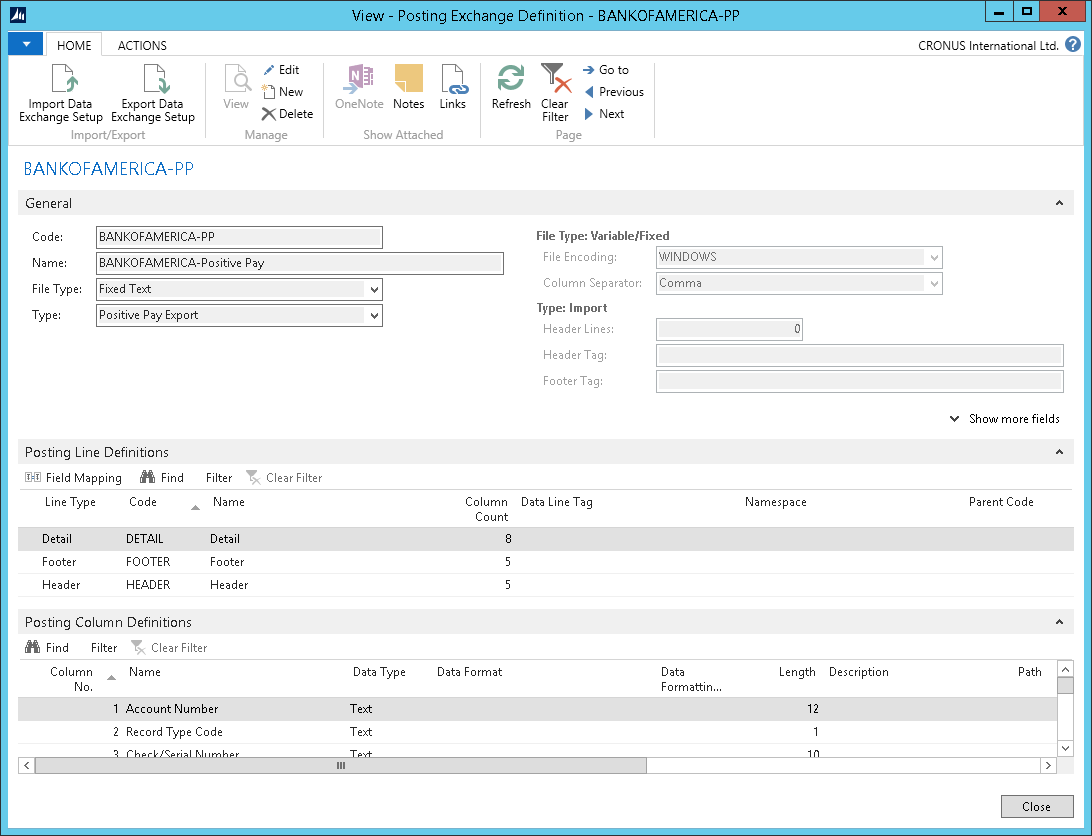
Task: Select the HEADER line row
Action: [545, 585]
